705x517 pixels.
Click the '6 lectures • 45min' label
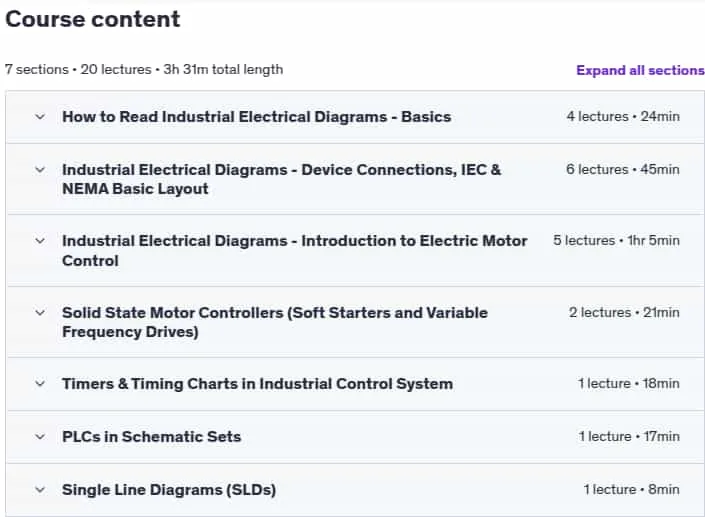[x=623, y=169]
